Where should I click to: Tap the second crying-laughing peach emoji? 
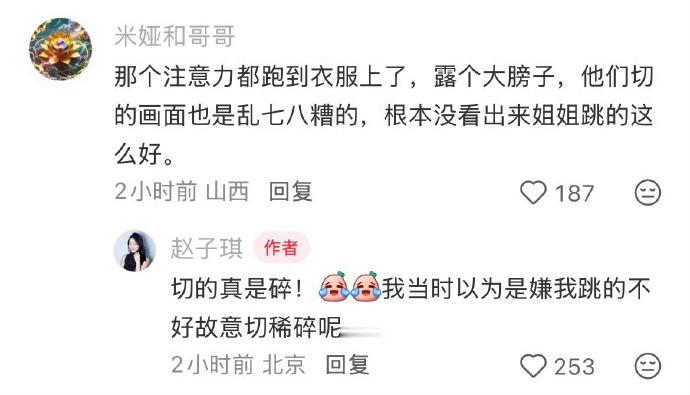[x=366, y=287]
